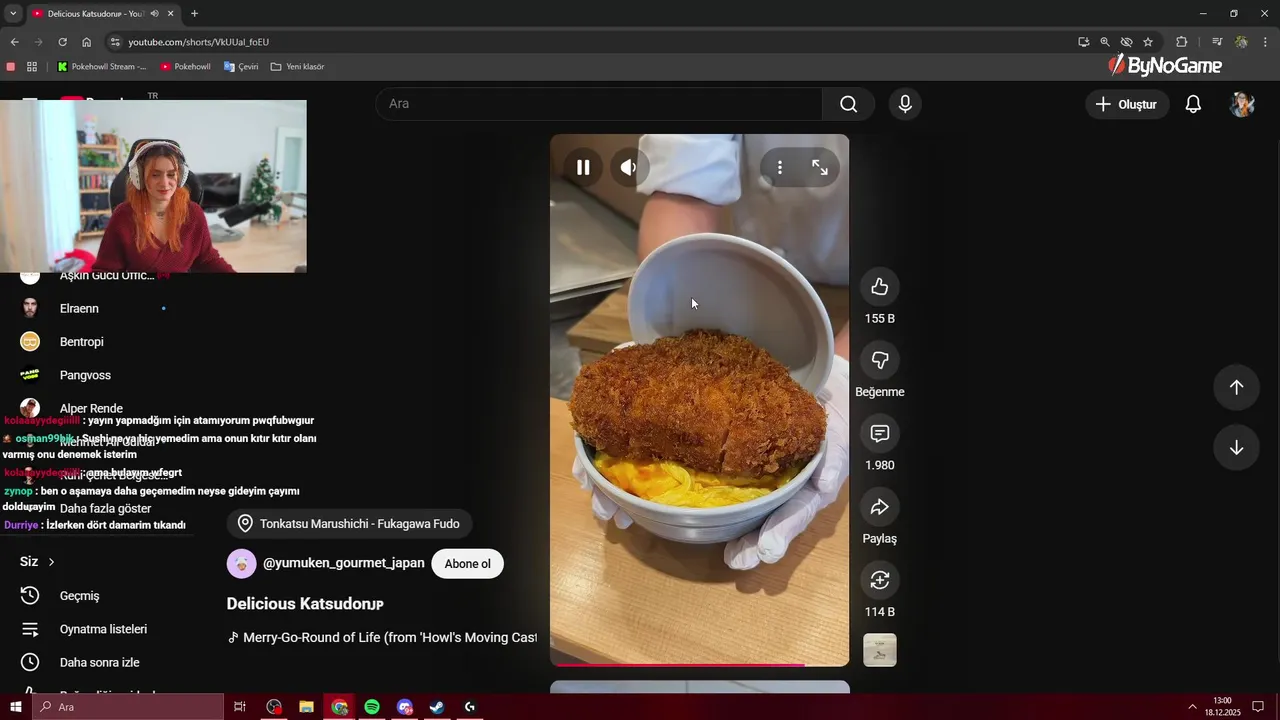Open the browser home page
This screenshot has width=1280, height=720.
[x=86, y=42]
